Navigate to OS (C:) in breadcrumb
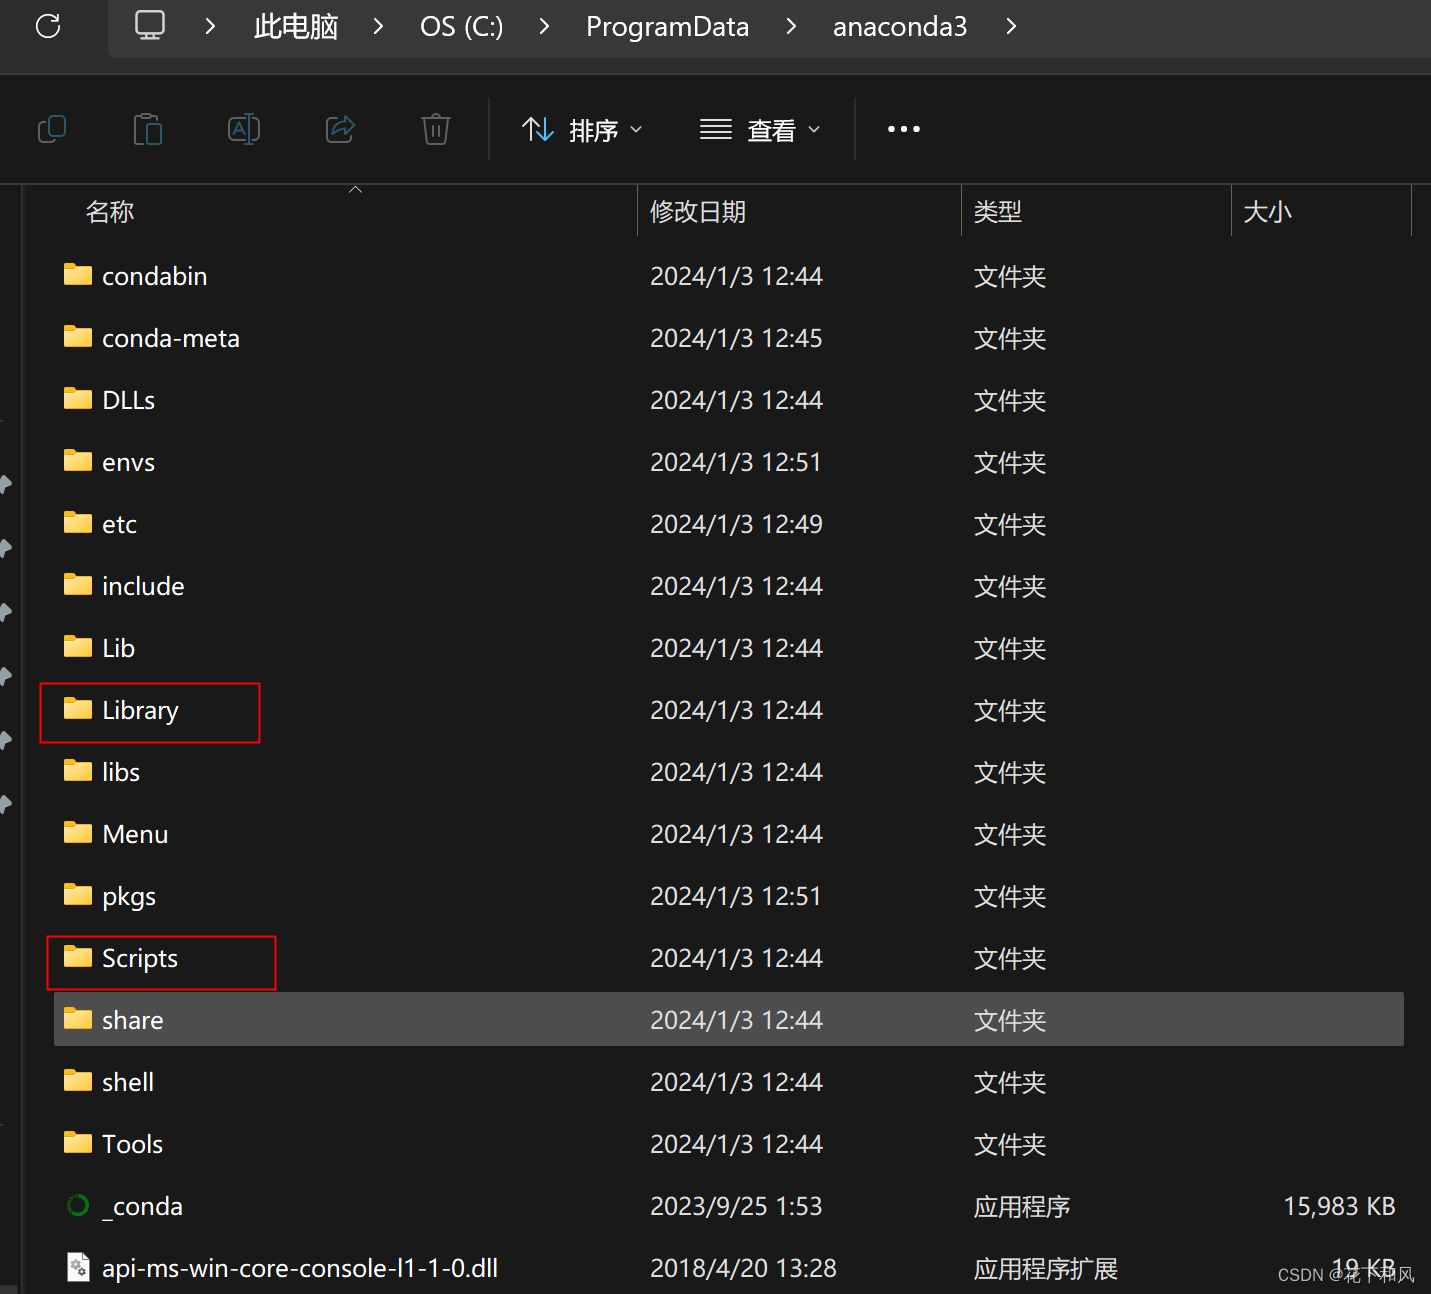 461,27
